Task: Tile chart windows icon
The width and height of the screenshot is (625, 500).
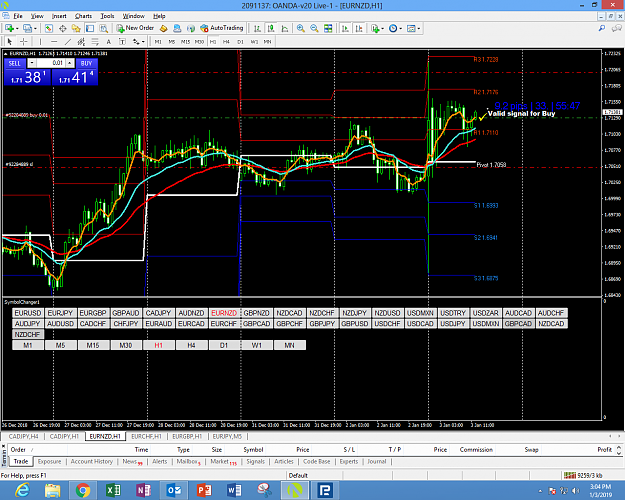Action: 328,28
